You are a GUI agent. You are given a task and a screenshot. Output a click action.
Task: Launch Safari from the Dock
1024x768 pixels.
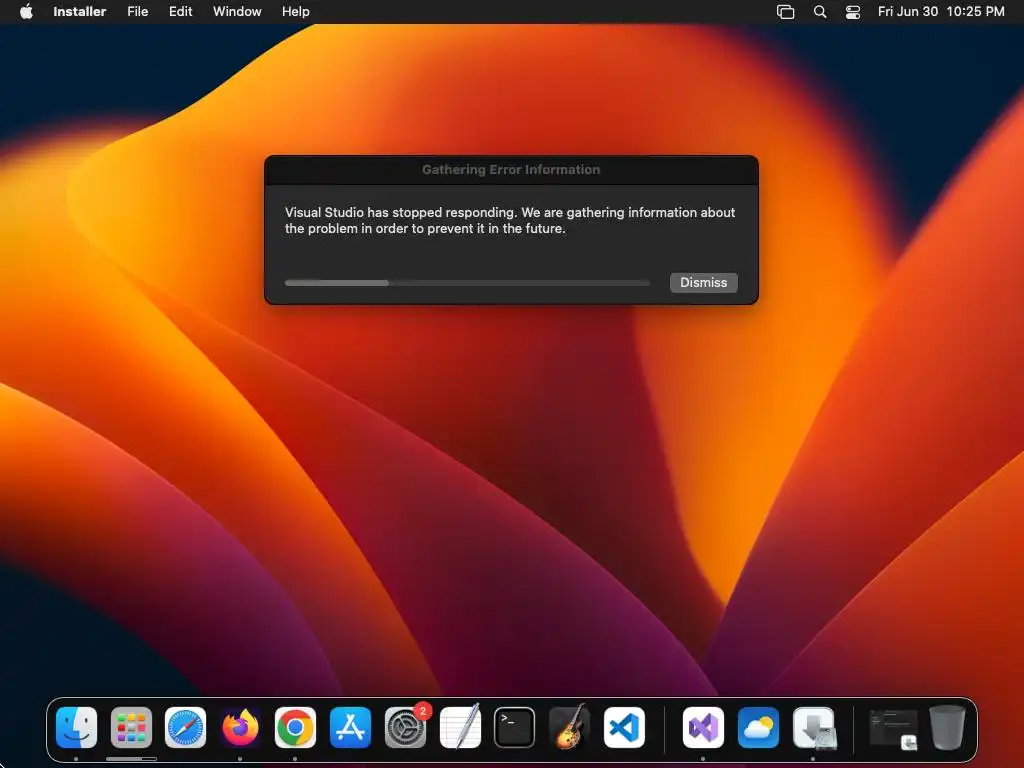coord(185,728)
